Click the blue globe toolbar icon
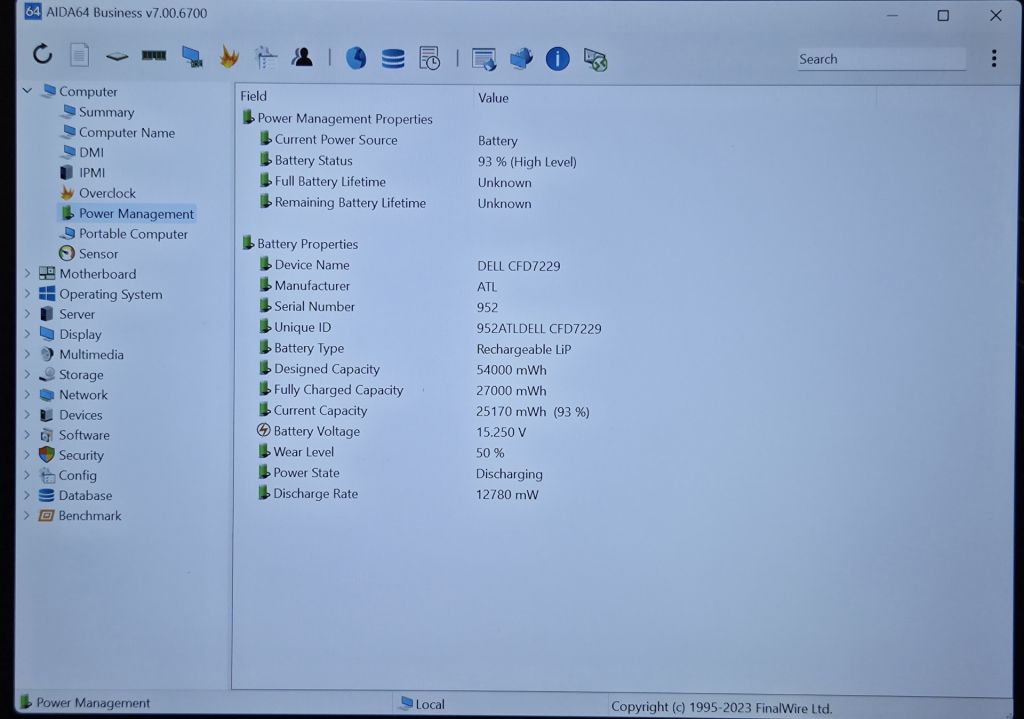The height and width of the screenshot is (719, 1024). pos(356,58)
